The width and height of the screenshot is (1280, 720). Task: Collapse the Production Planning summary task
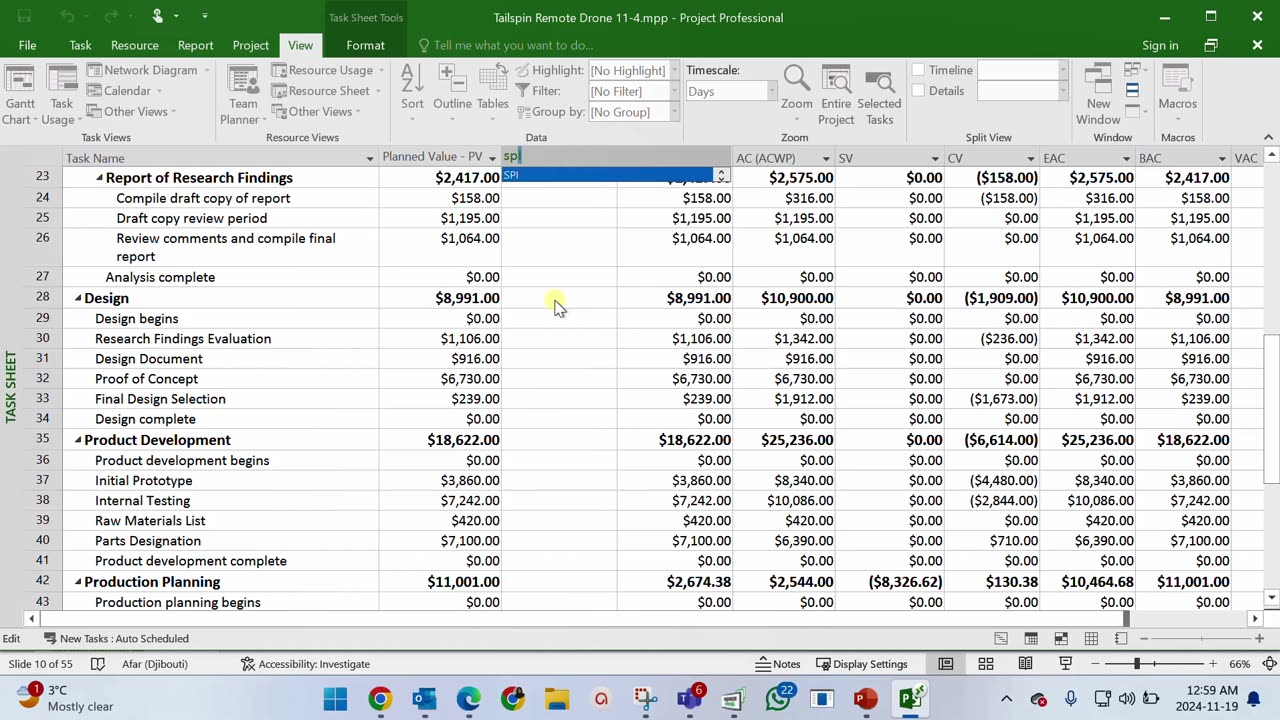[78, 582]
